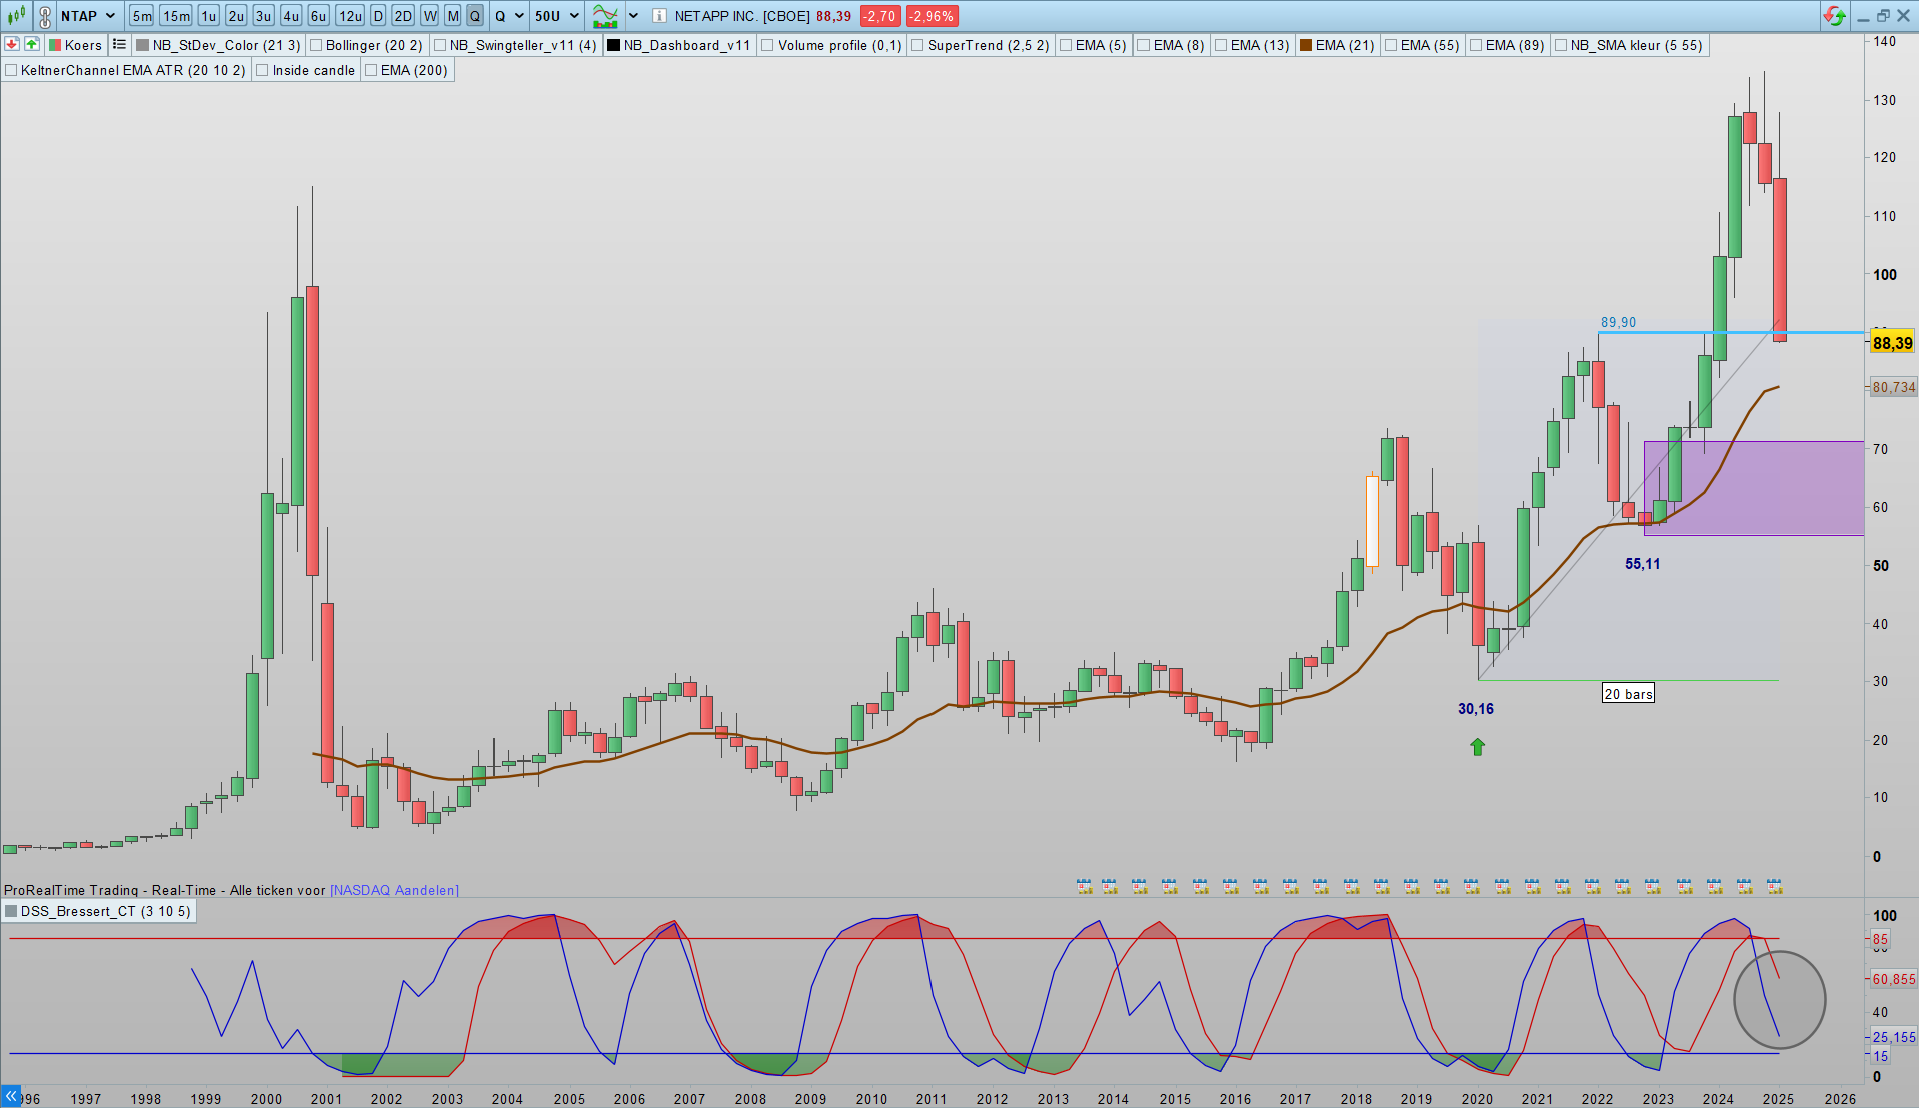Select the 5m timeframe

coord(142,16)
